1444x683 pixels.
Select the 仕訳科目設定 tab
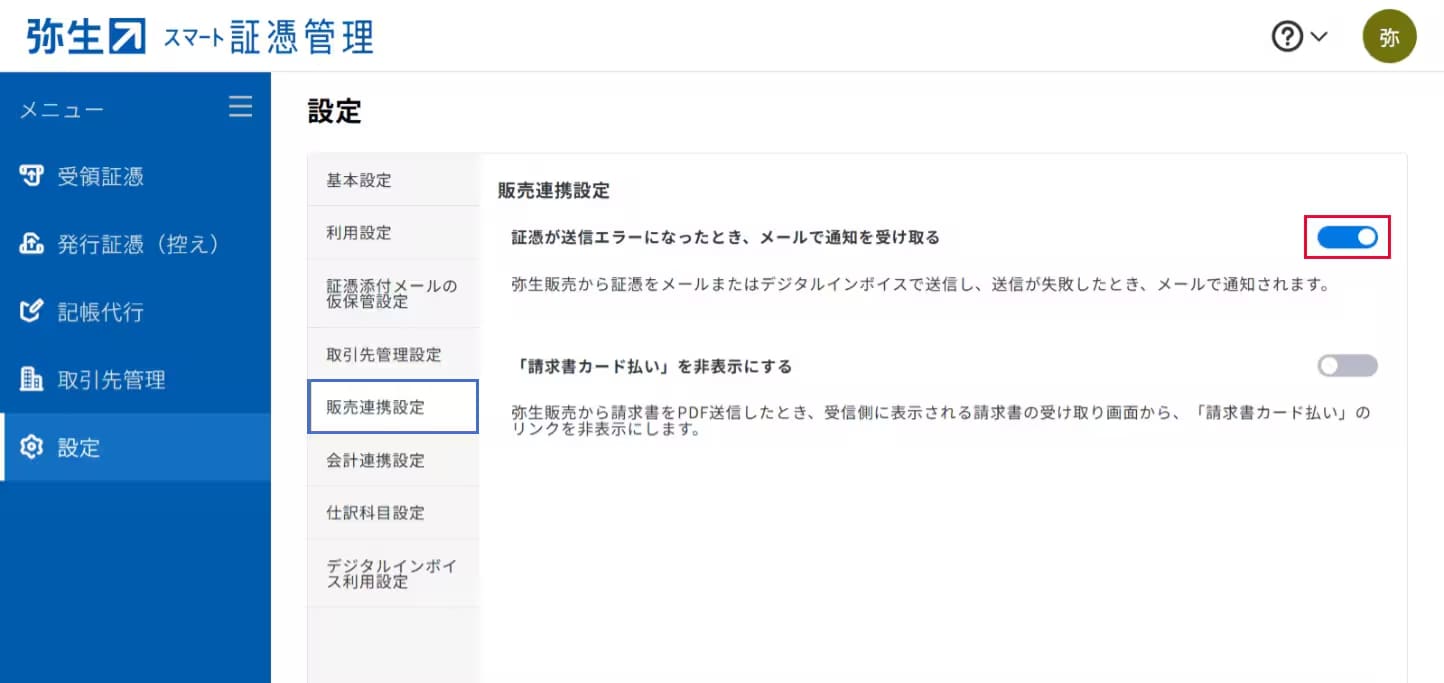pos(375,513)
